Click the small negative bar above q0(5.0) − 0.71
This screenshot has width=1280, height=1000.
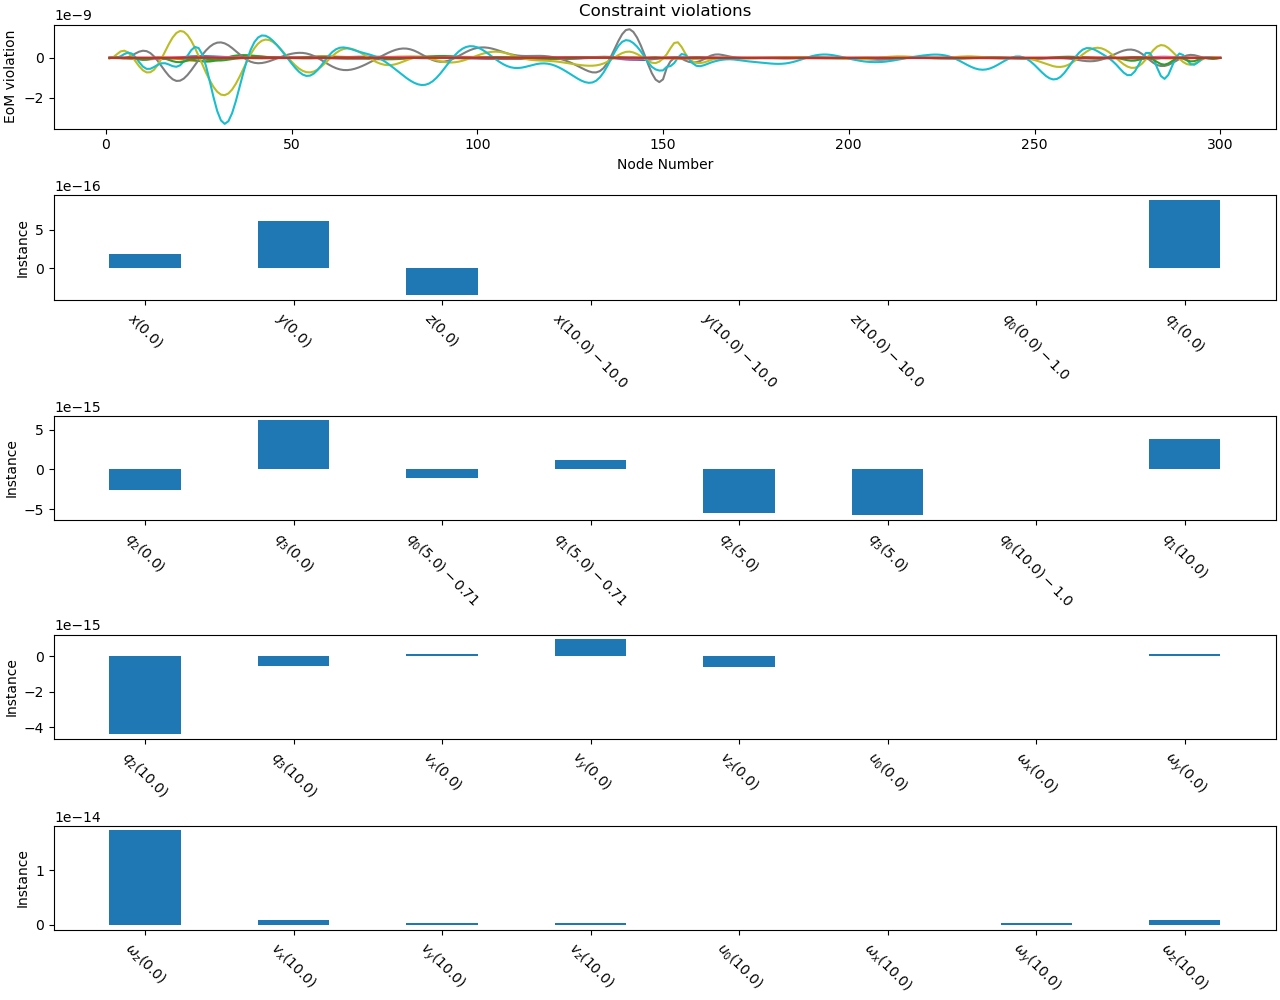(442, 473)
